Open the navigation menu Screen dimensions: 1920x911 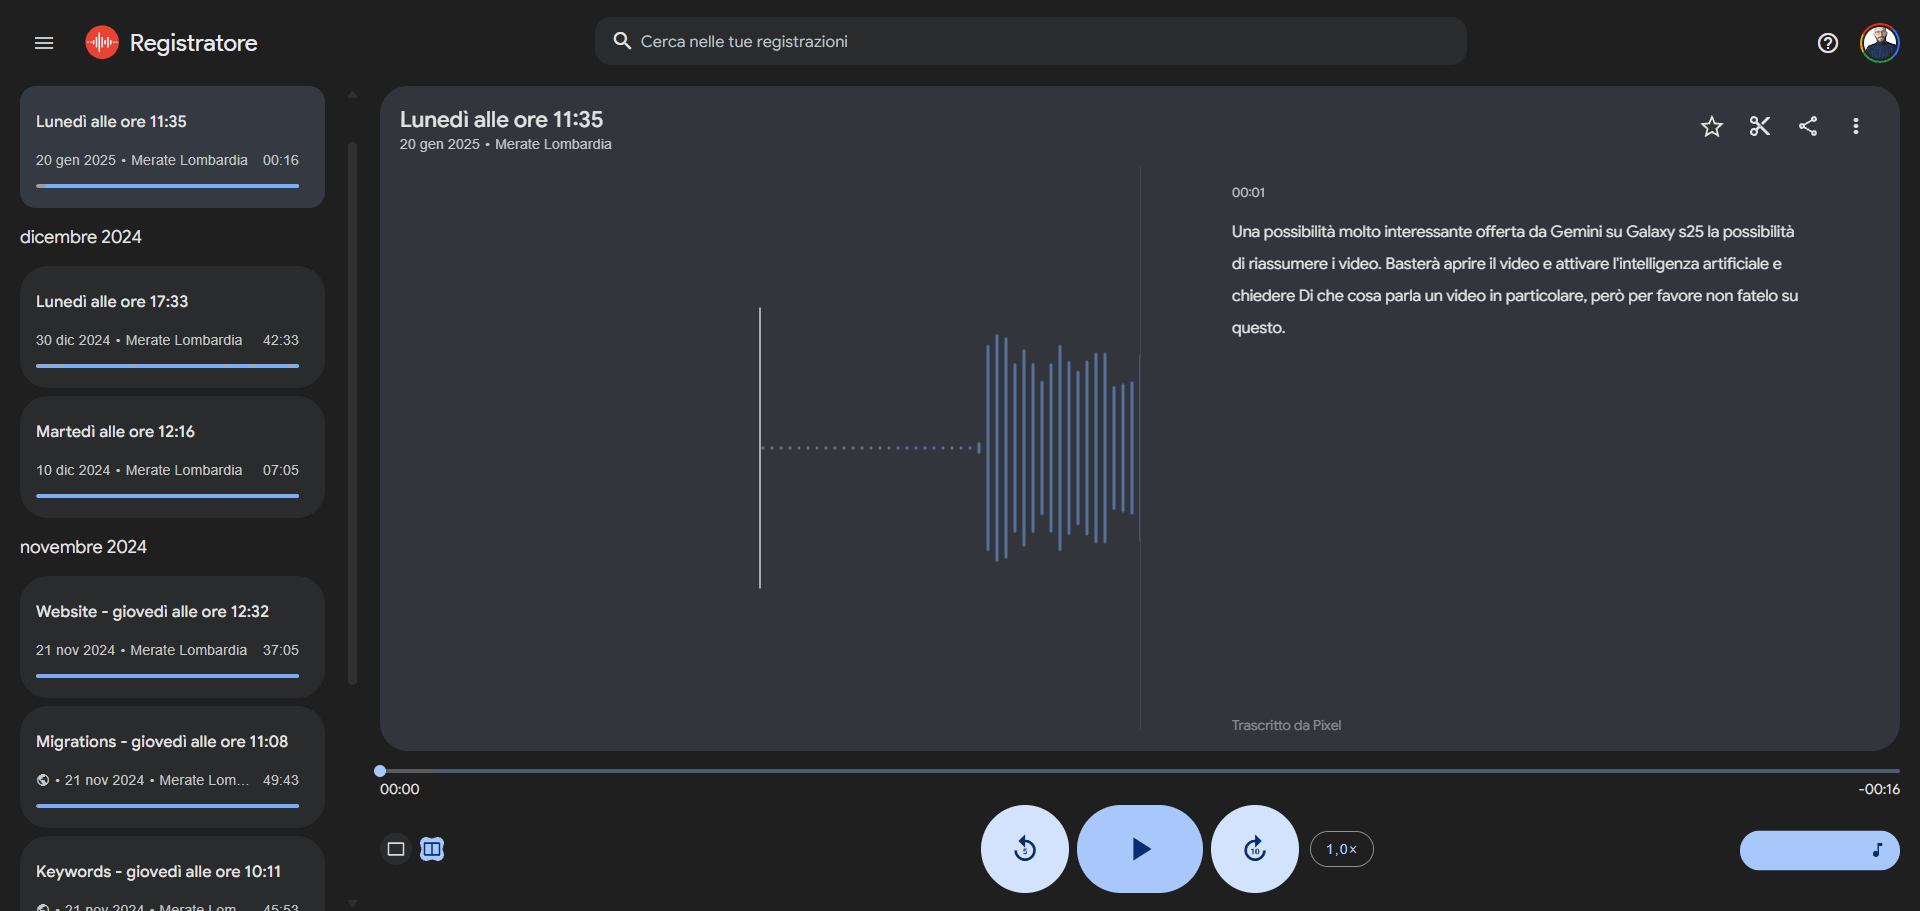43,43
